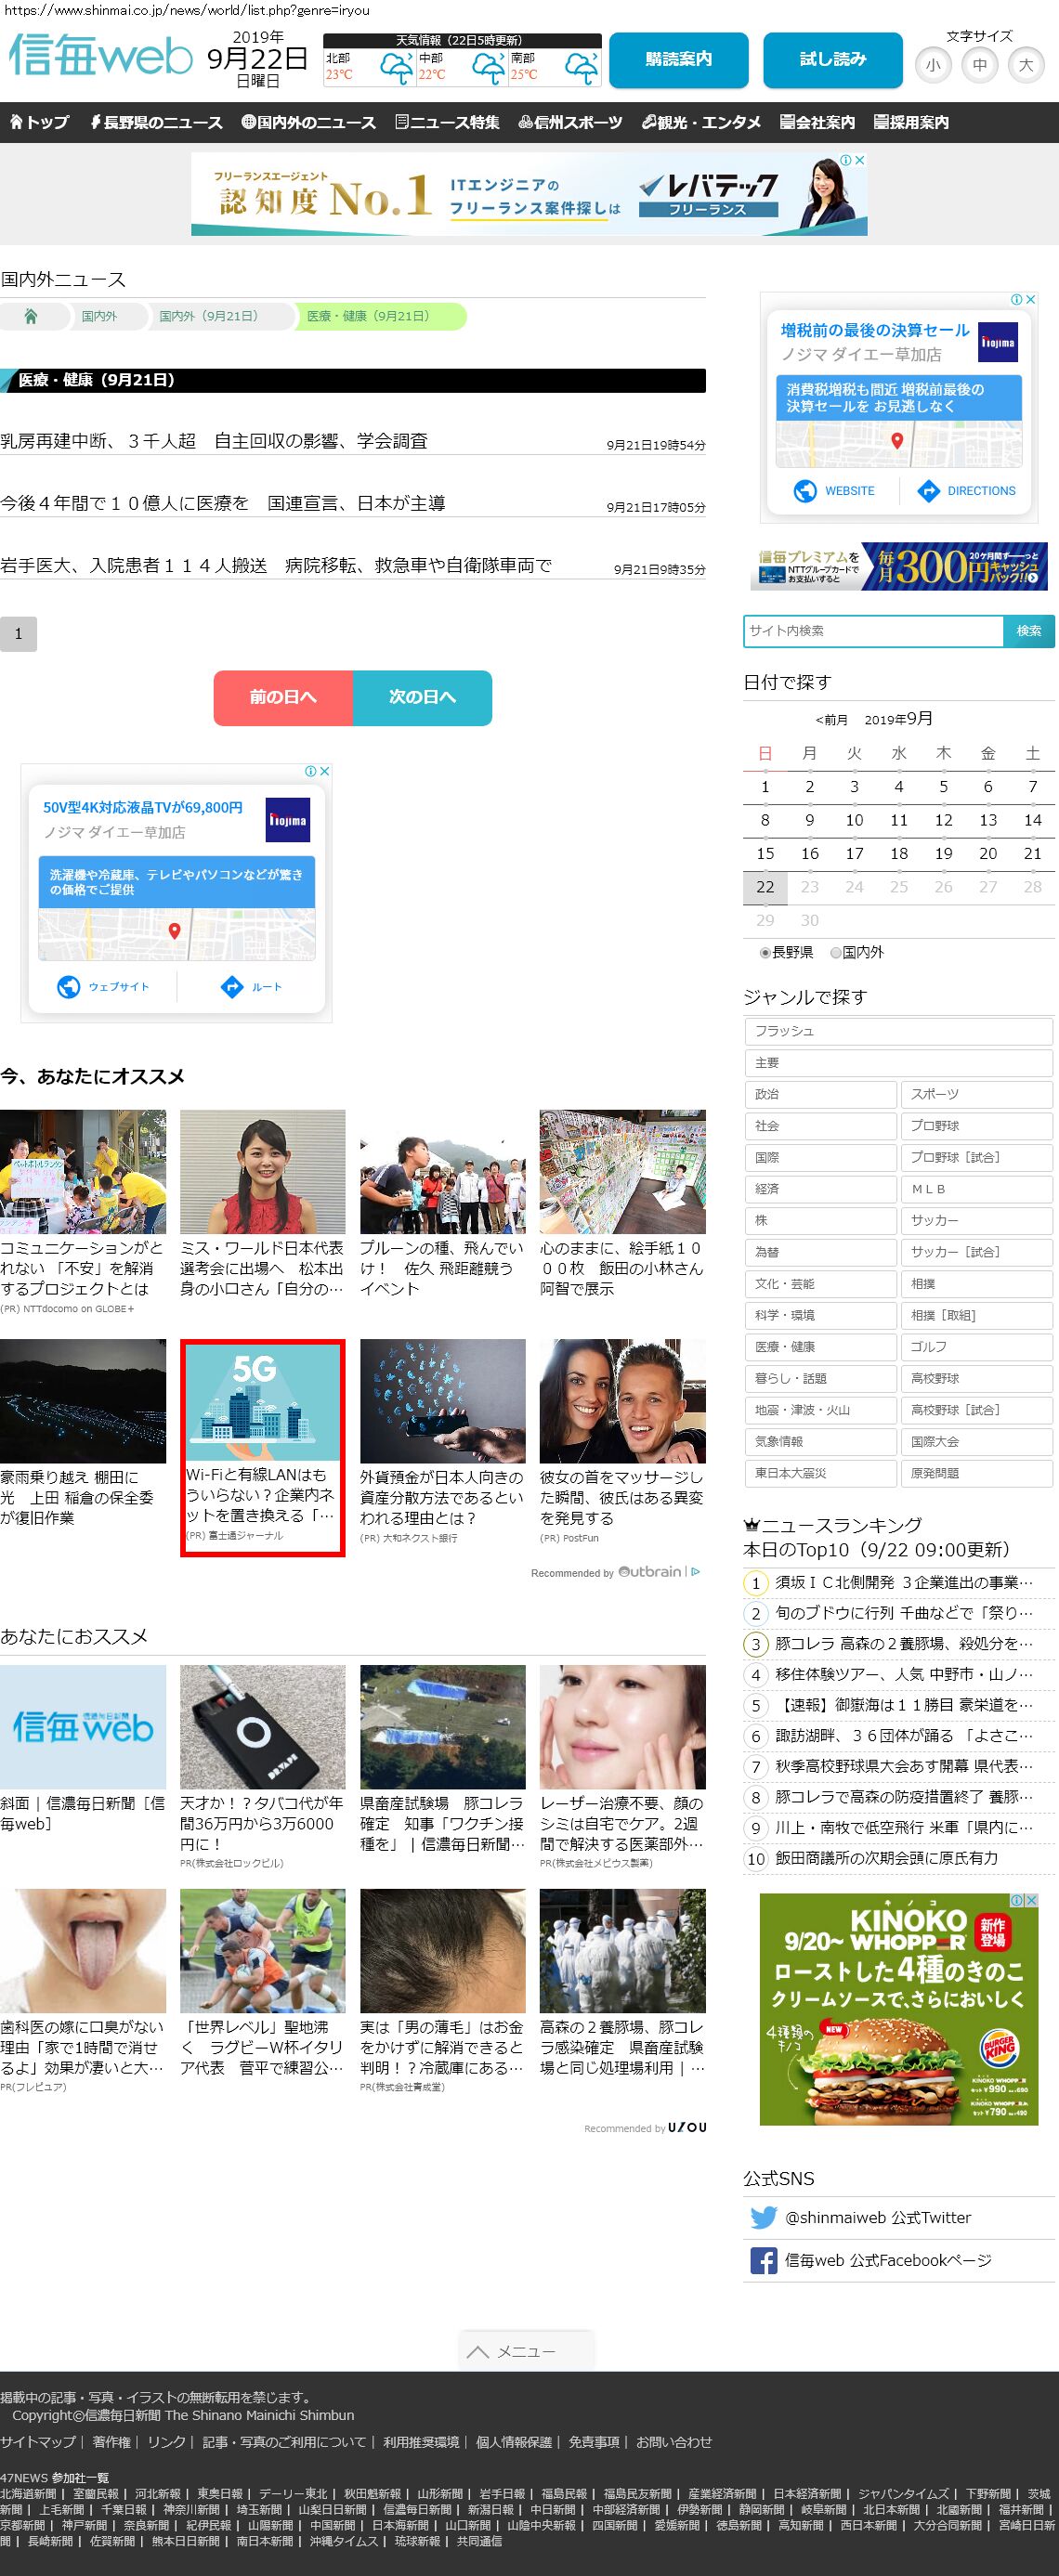
Task: Open the official Facebook page icon
Action: tap(763, 2260)
